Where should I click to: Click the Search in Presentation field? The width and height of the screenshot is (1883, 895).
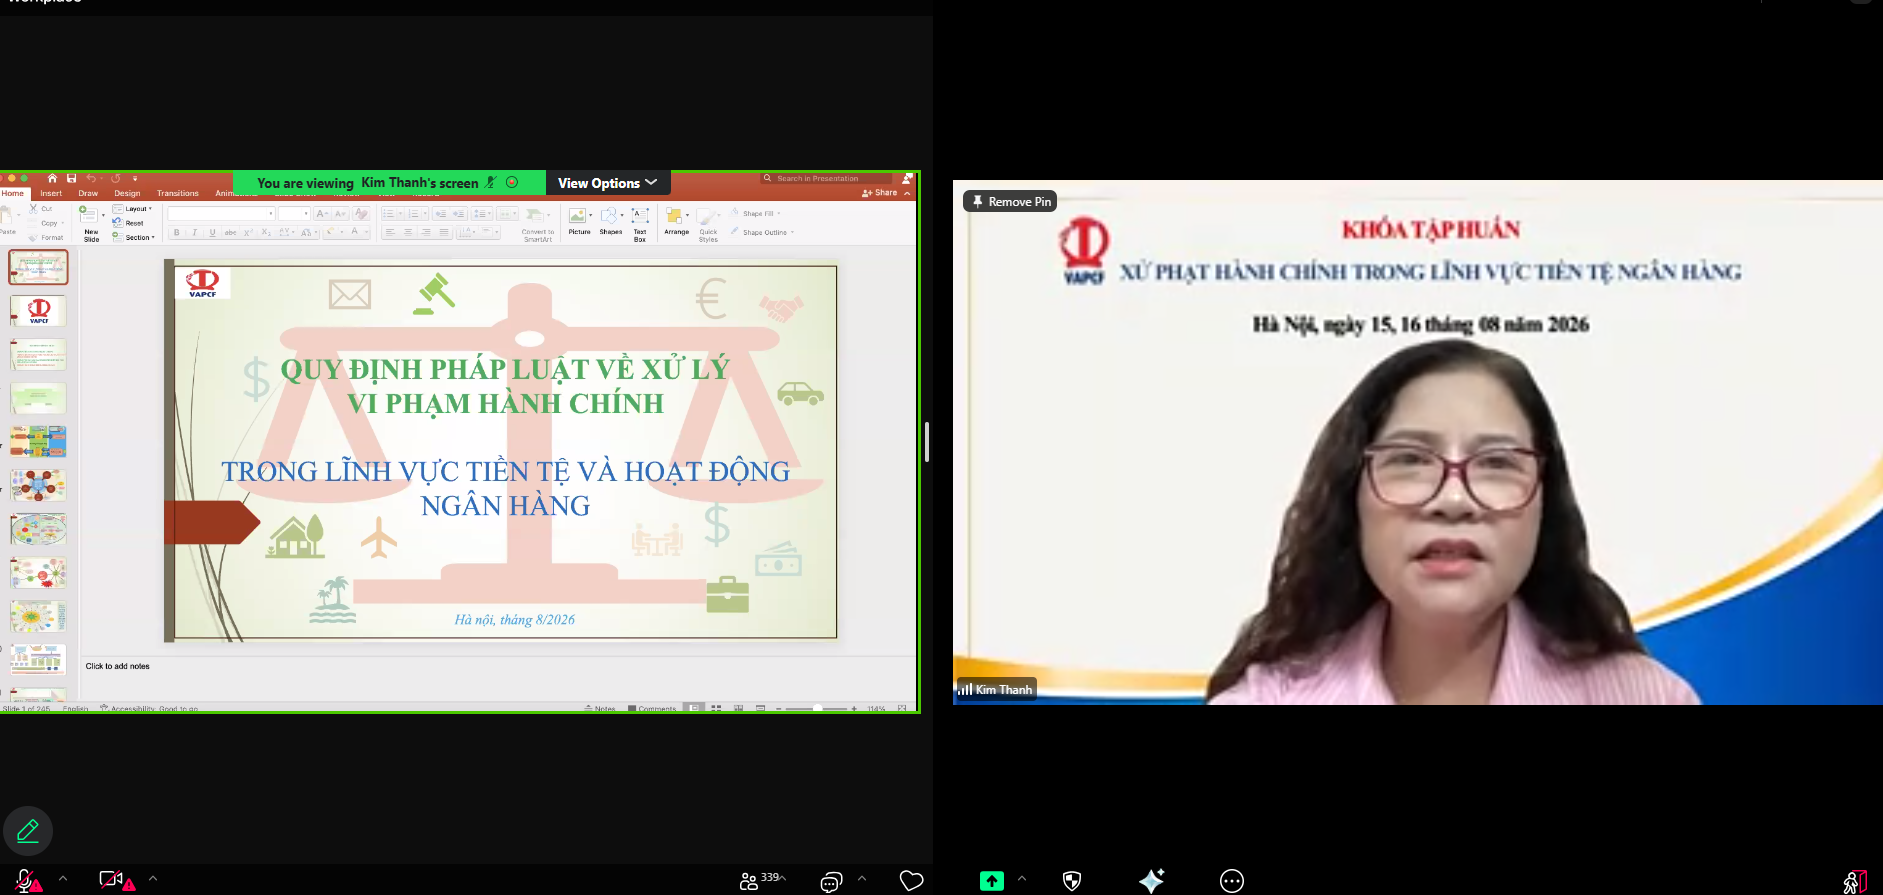(x=825, y=178)
